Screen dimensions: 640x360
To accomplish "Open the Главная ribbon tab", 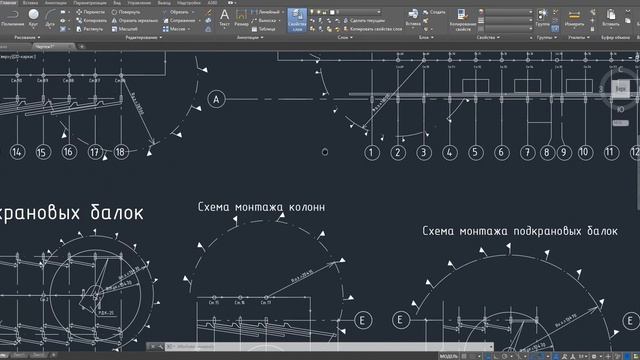I will coord(8,2).
